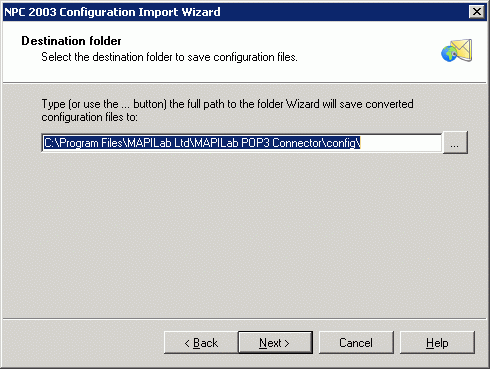Image resolution: width=490 pixels, height=369 pixels.
Task: Click the globe and envelope wizard icon
Action: [x=457, y=51]
